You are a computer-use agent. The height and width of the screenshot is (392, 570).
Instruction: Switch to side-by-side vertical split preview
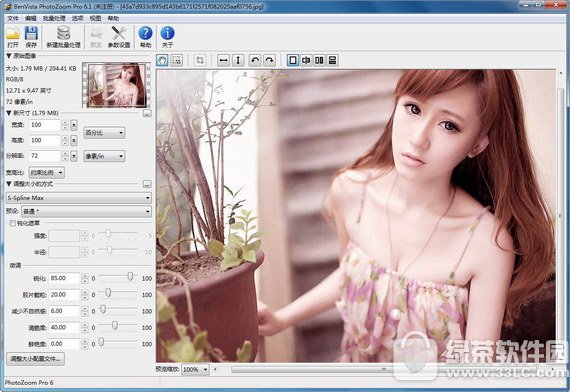(319, 60)
